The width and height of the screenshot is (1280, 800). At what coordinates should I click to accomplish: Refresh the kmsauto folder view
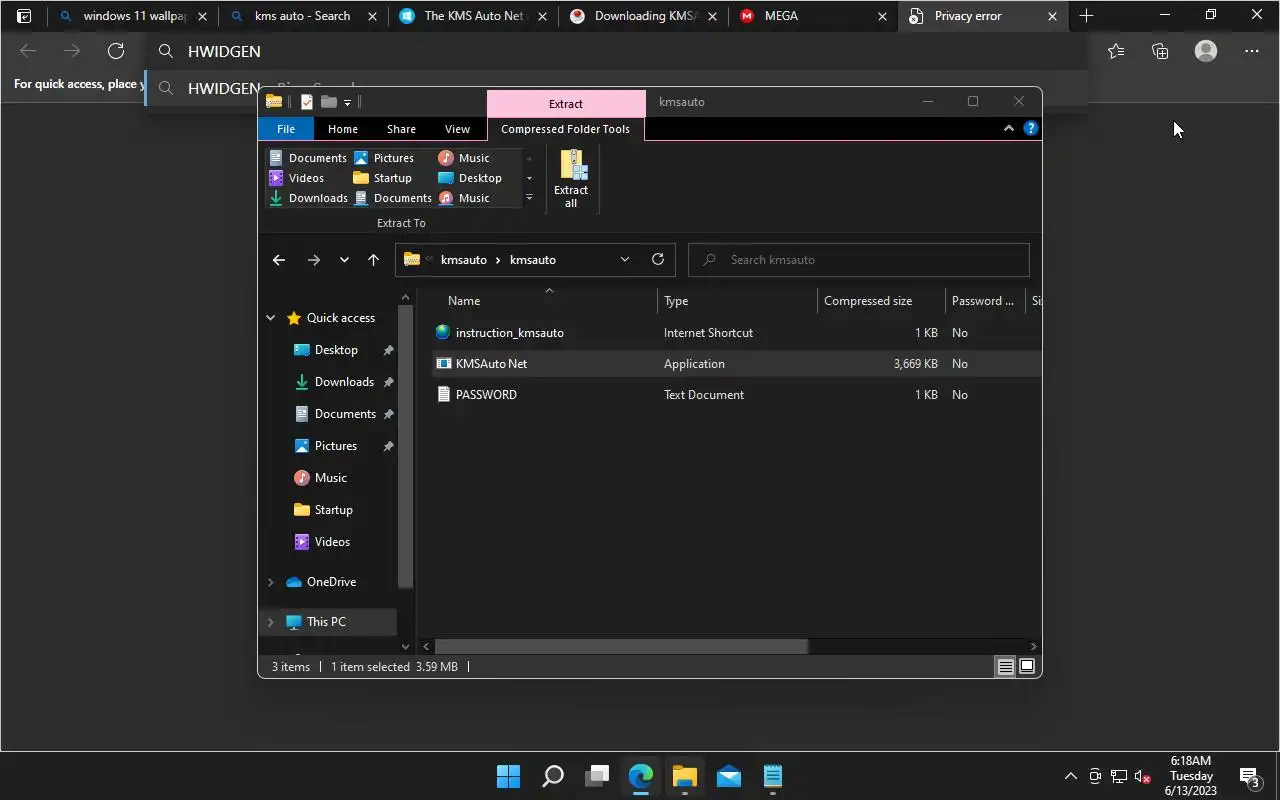coord(658,260)
